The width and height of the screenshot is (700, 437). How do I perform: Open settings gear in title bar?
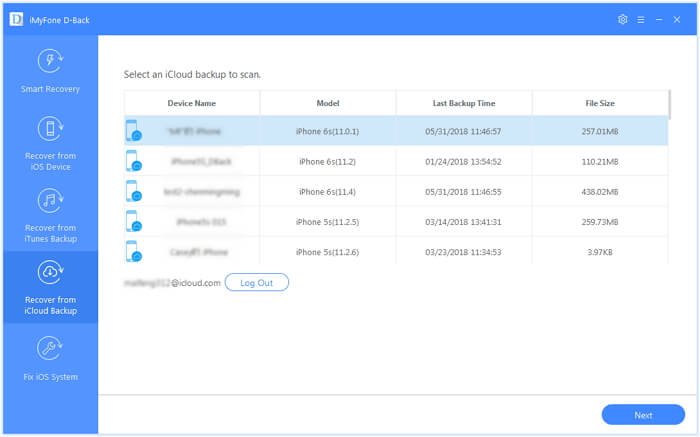(x=623, y=20)
